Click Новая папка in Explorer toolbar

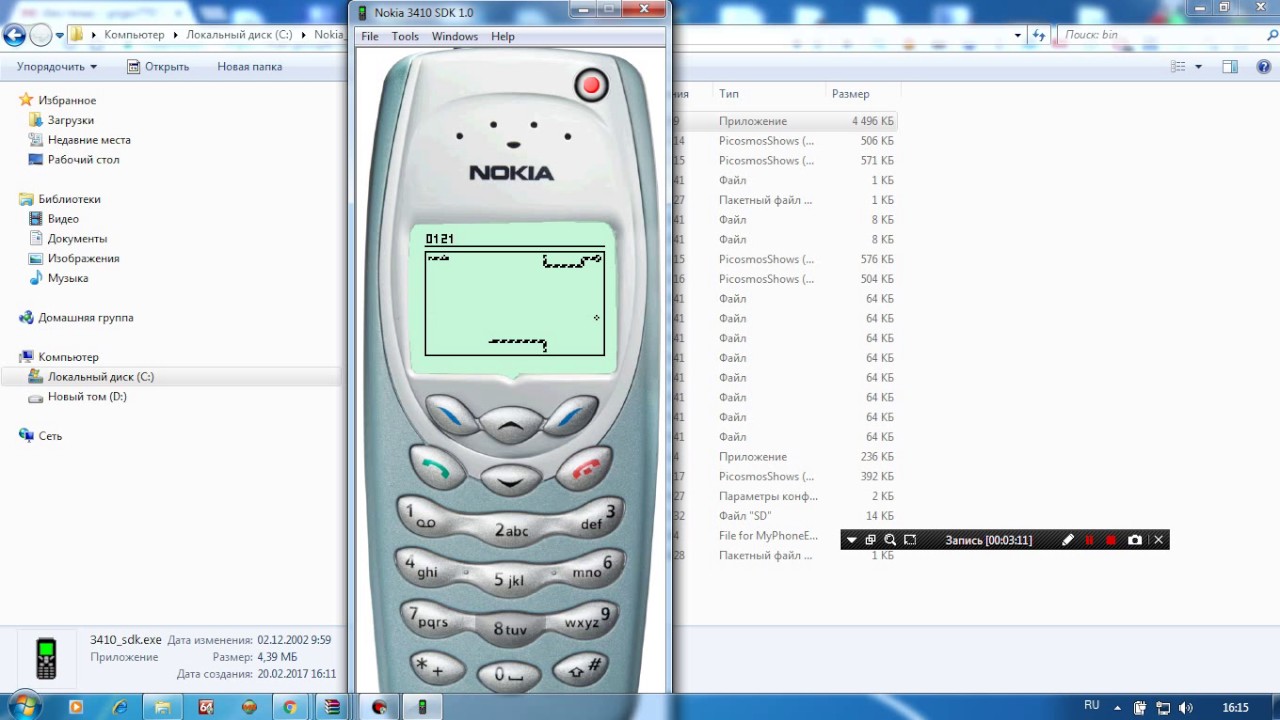[x=250, y=67]
